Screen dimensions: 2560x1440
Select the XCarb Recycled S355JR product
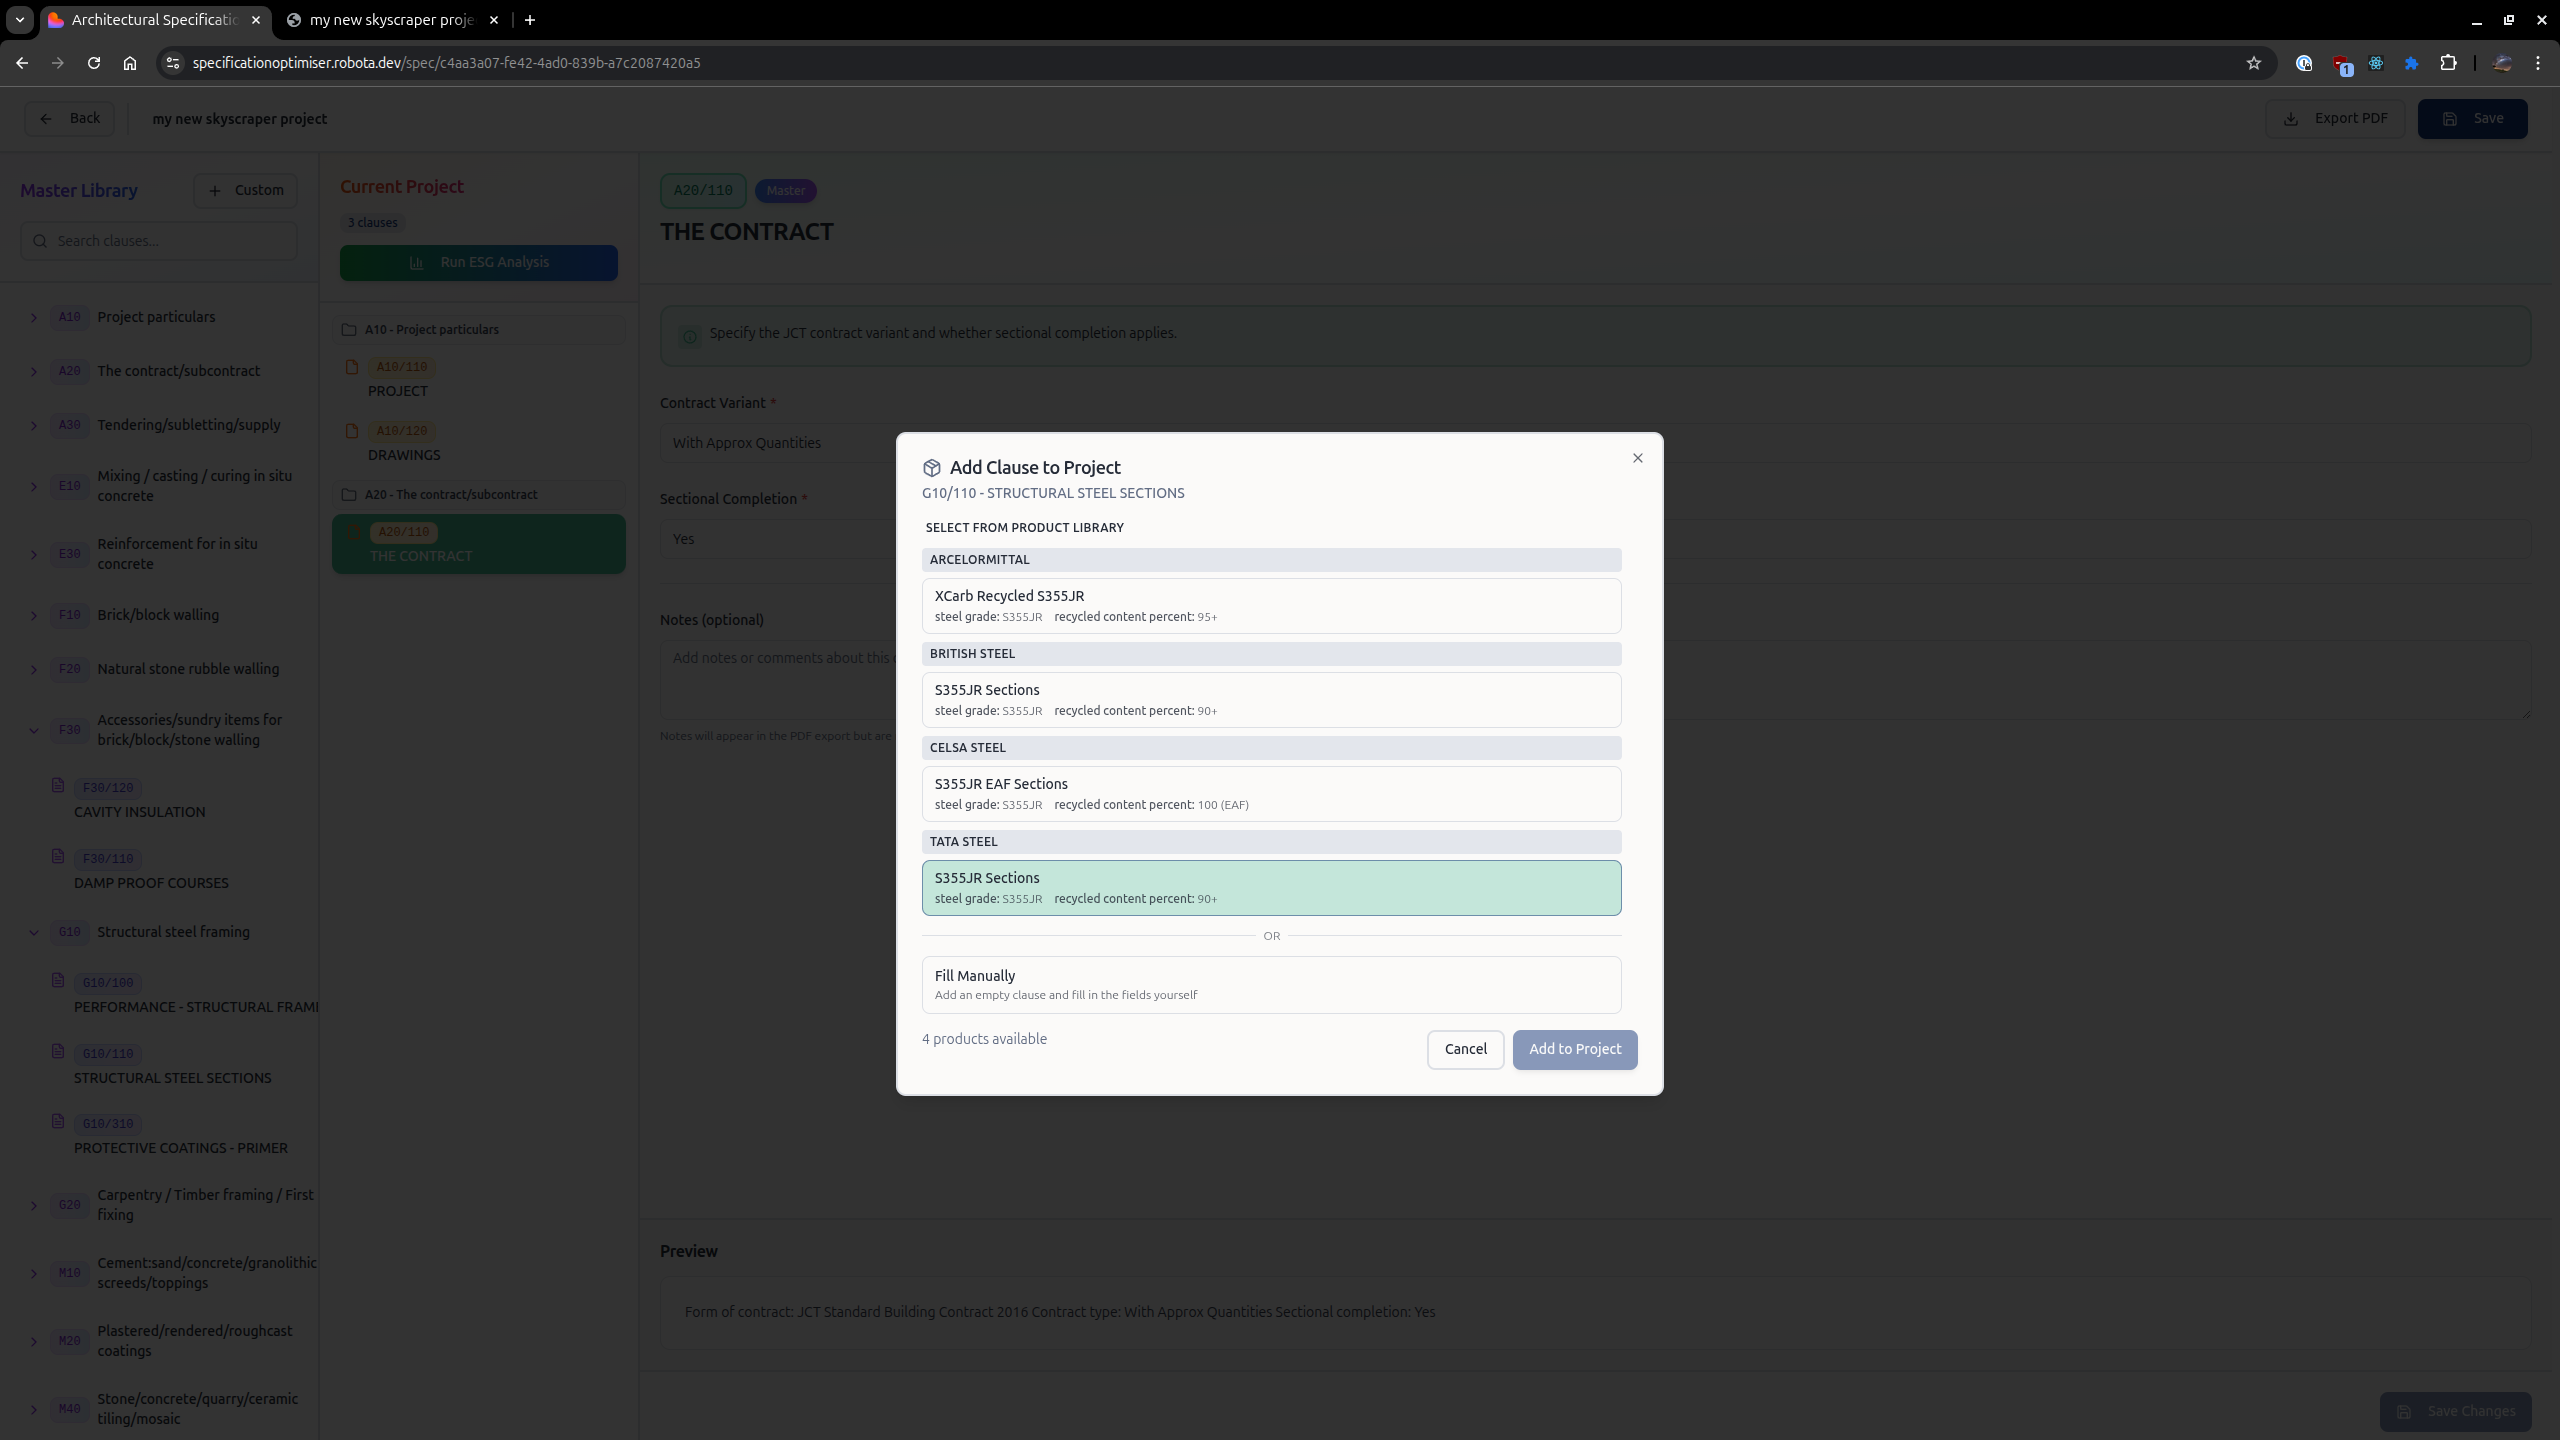pos(1270,605)
